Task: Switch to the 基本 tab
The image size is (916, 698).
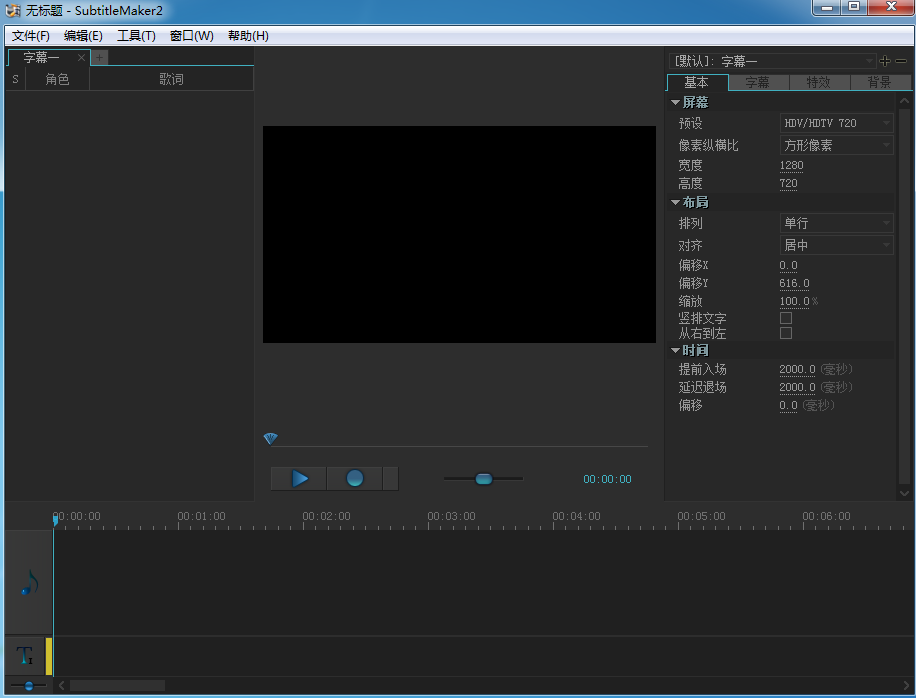Action: [697, 82]
